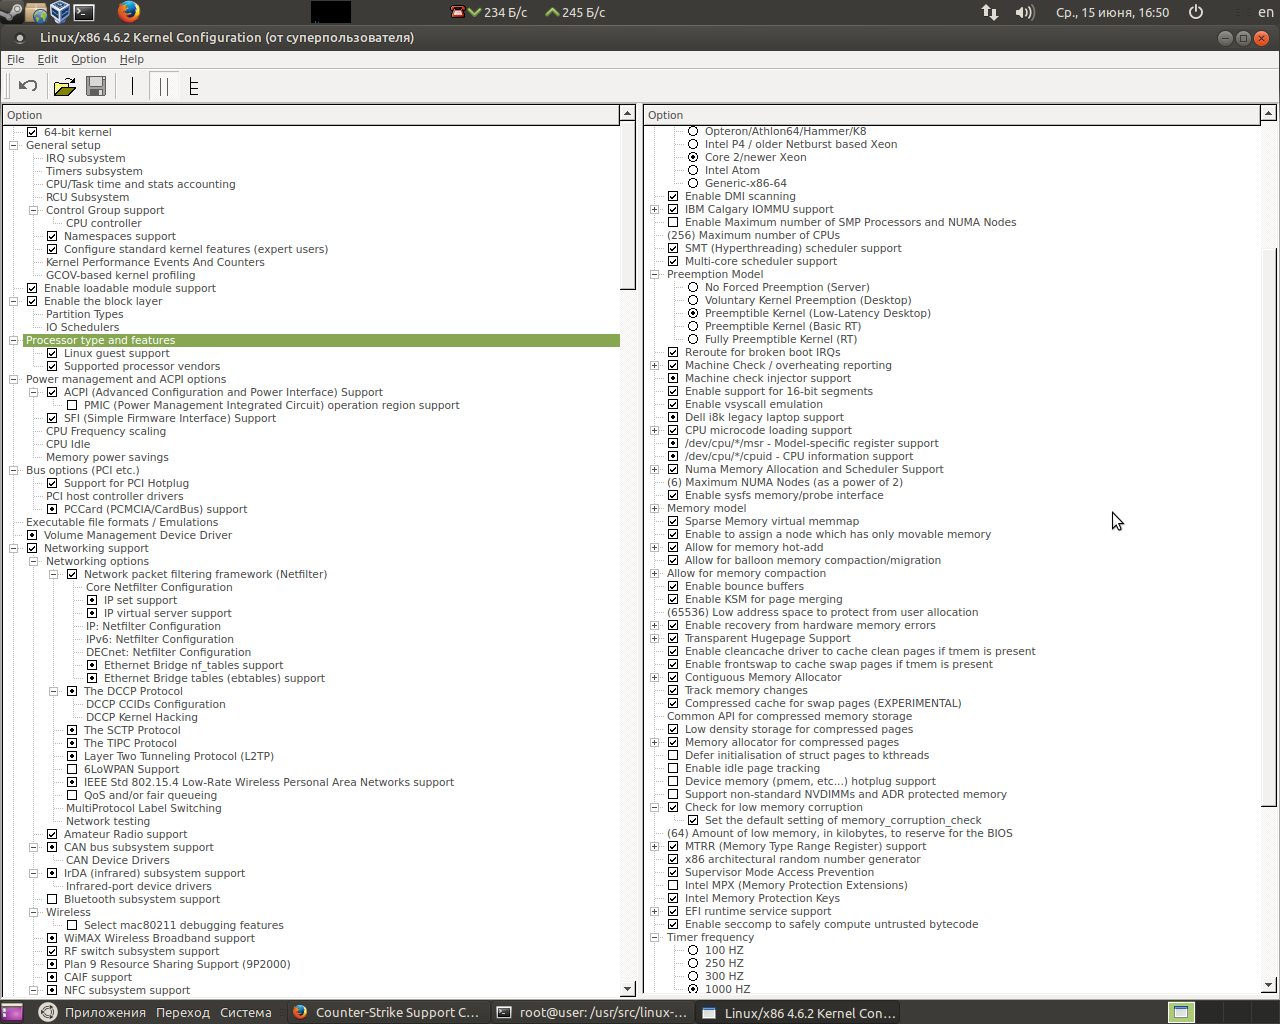The height and width of the screenshot is (1024, 1280).
Task: Collapse the Wireless tree node
Action: tap(34, 912)
